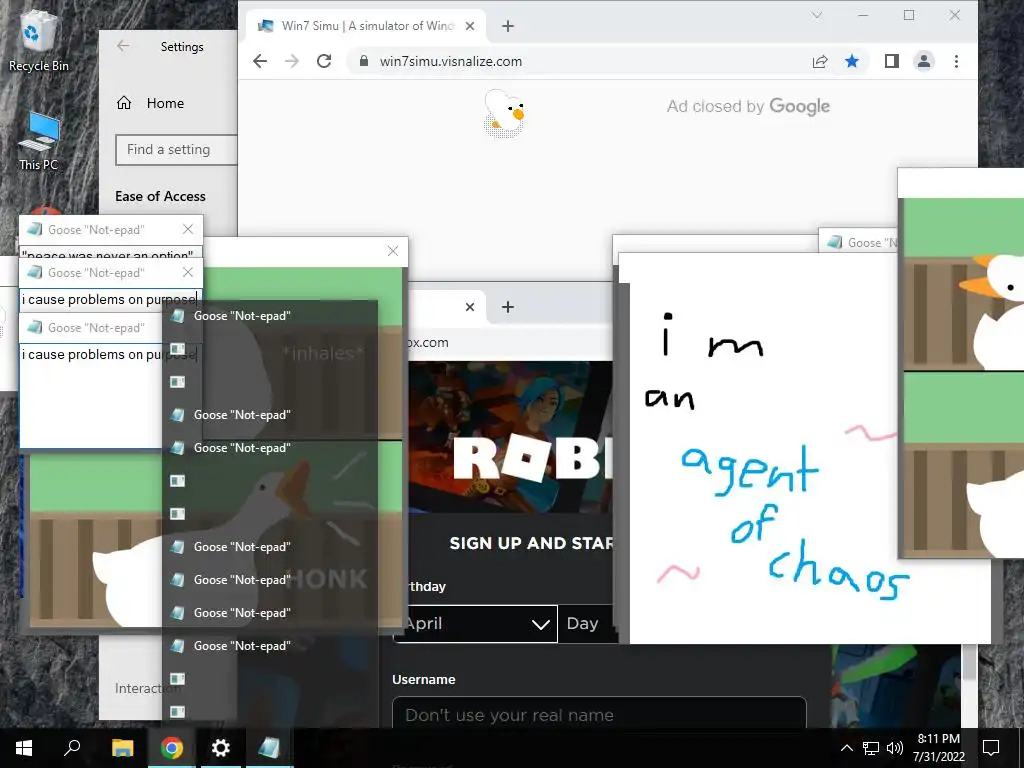Switch to the Win7 Simu Chrome tab

[x=366, y=26]
